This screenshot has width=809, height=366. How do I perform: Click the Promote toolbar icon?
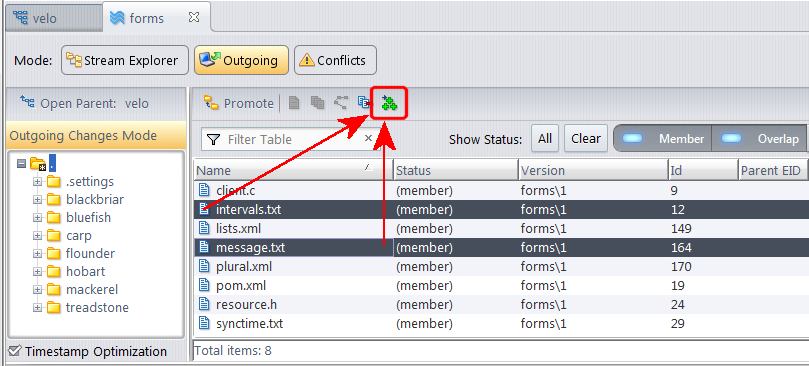[210, 103]
